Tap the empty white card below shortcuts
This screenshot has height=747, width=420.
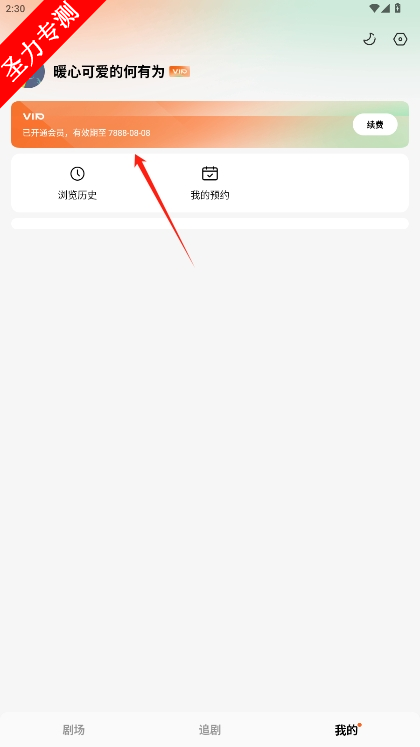(x=210, y=223)
